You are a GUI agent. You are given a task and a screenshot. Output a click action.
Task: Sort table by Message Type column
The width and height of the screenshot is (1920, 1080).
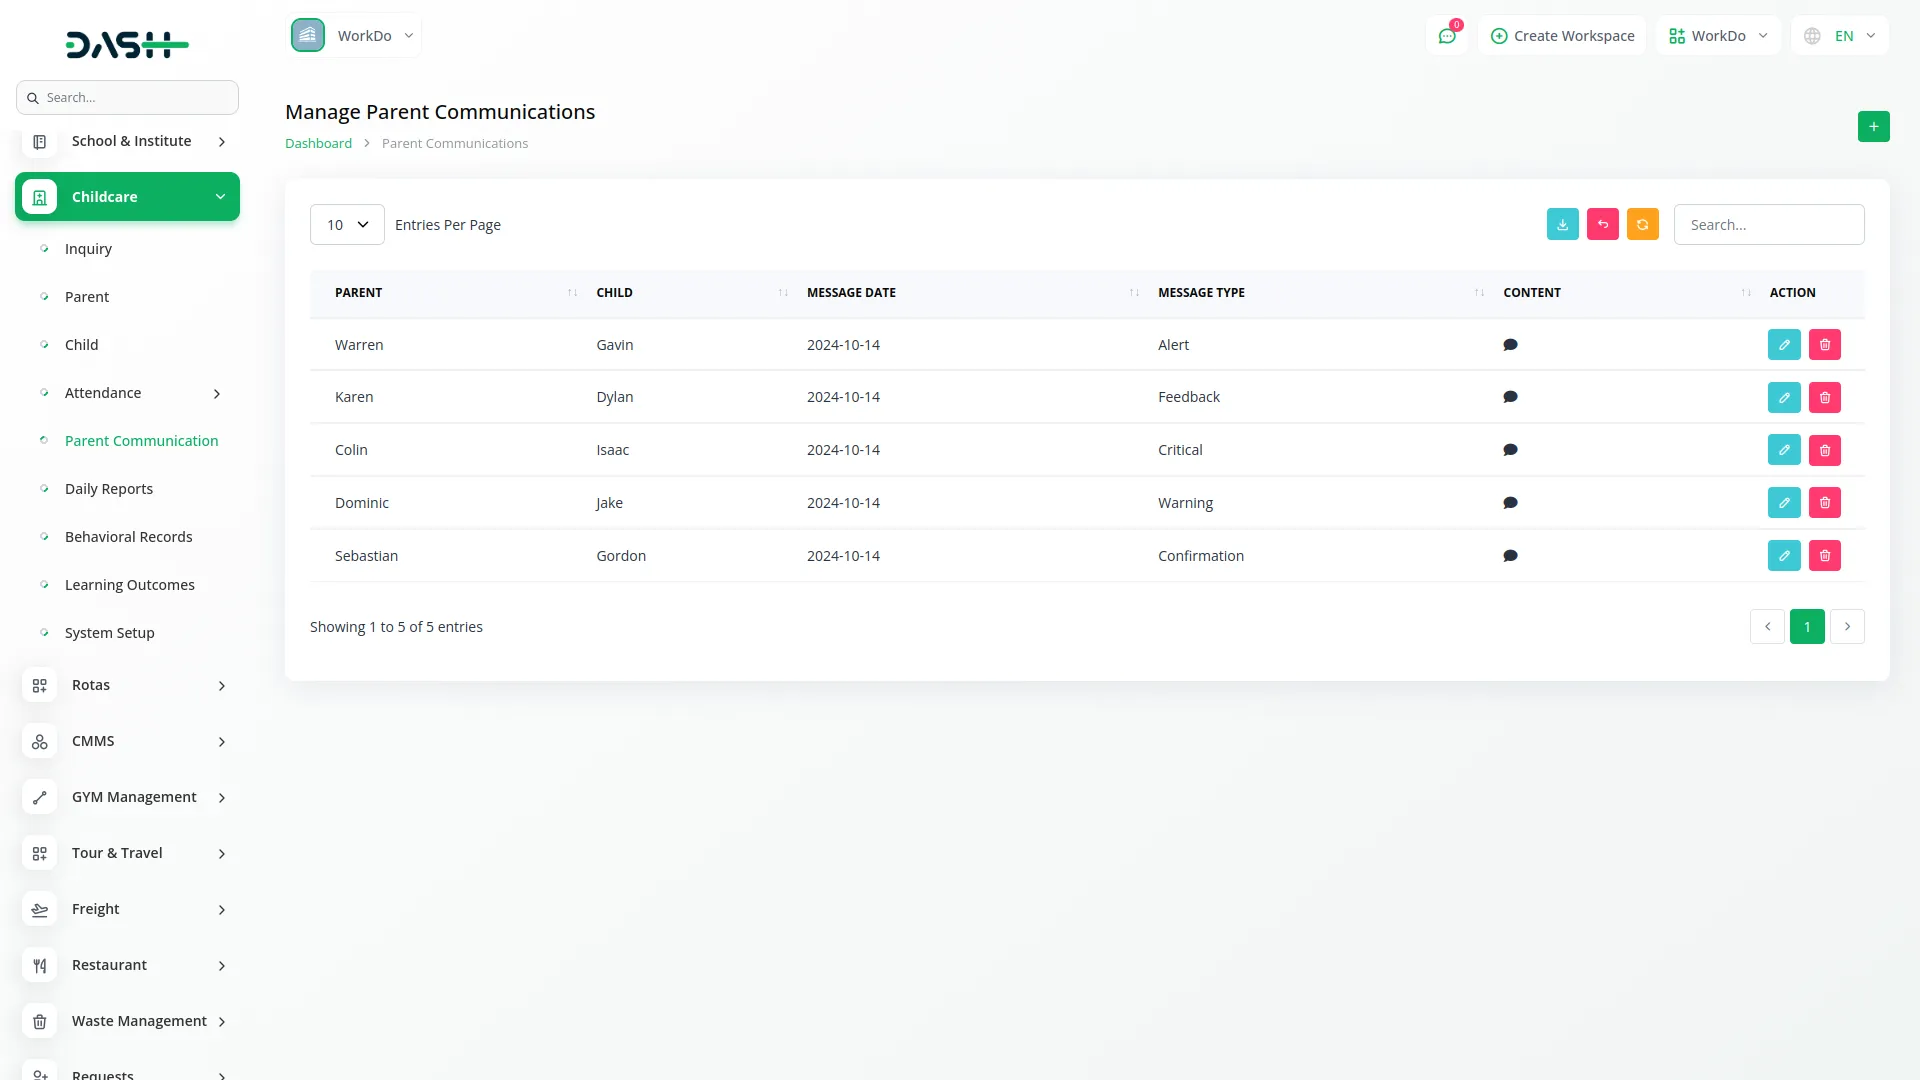click(x=1200, y=293)
